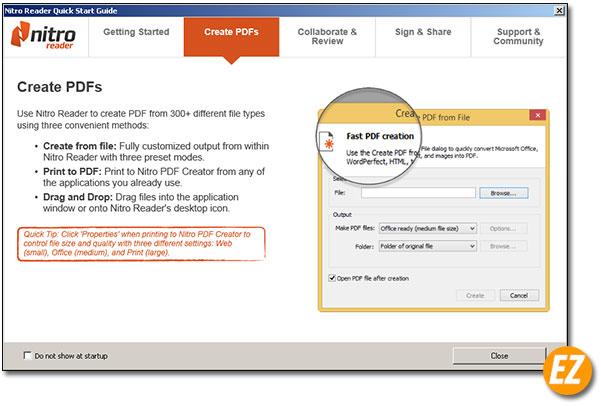Click the orange Quick Tip box
The image size is (601, 406).
(x=141, y=244)
